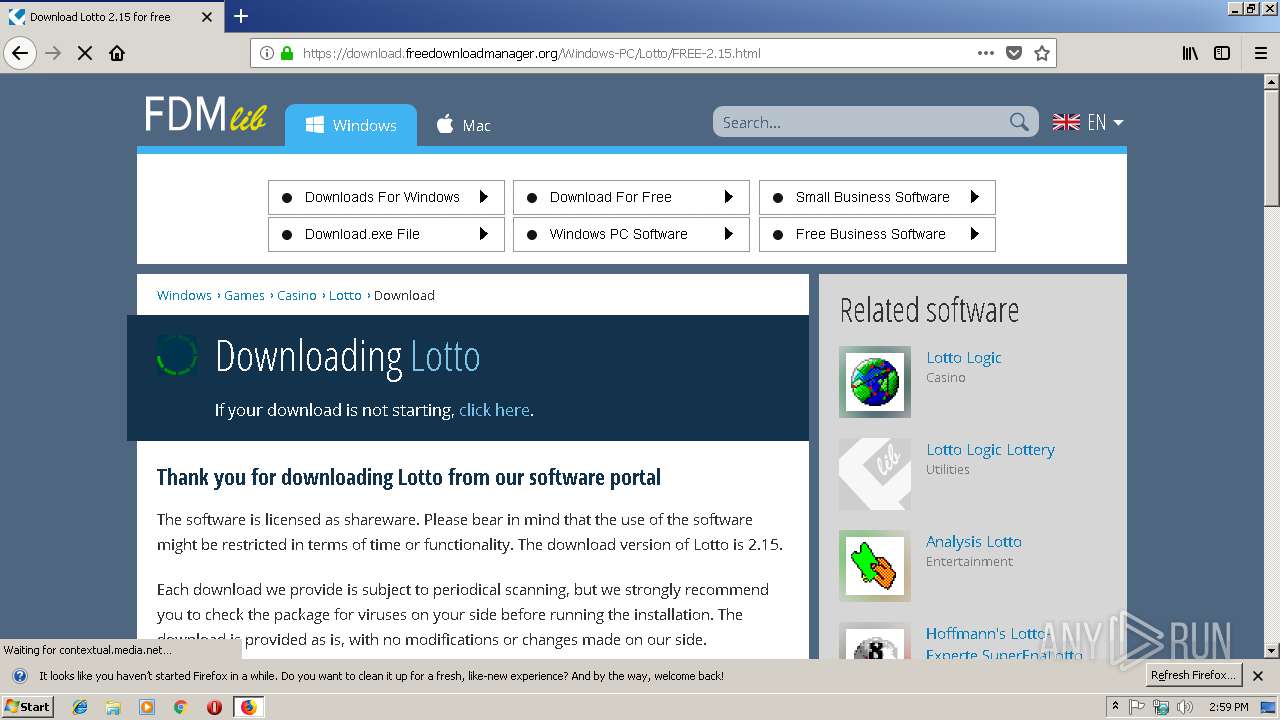Screen dimensions: 1280x720
Task: Click the Windows Start button
Action: coord(27,707)
